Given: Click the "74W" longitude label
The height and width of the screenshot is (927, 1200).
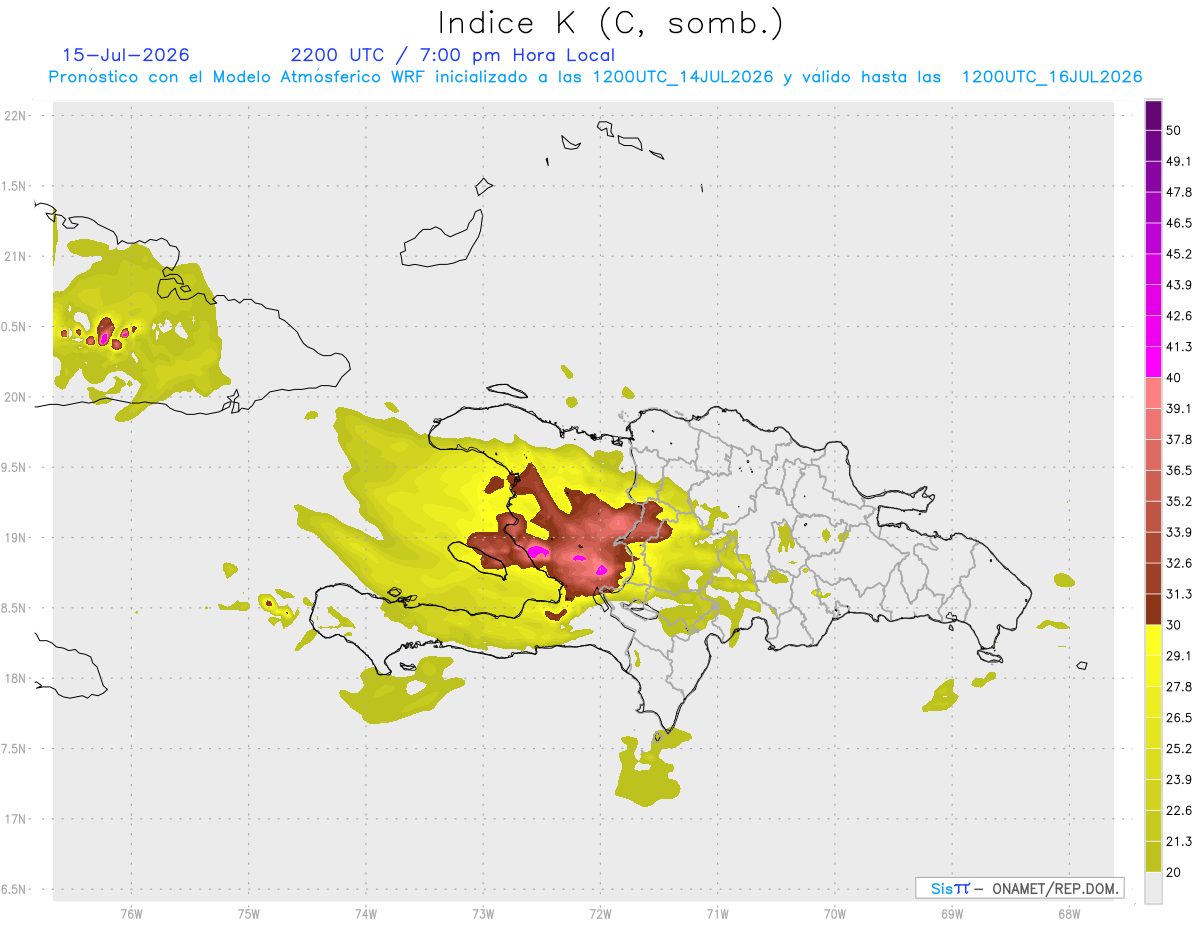Looking at the screenshot, I should pos(365,914).
